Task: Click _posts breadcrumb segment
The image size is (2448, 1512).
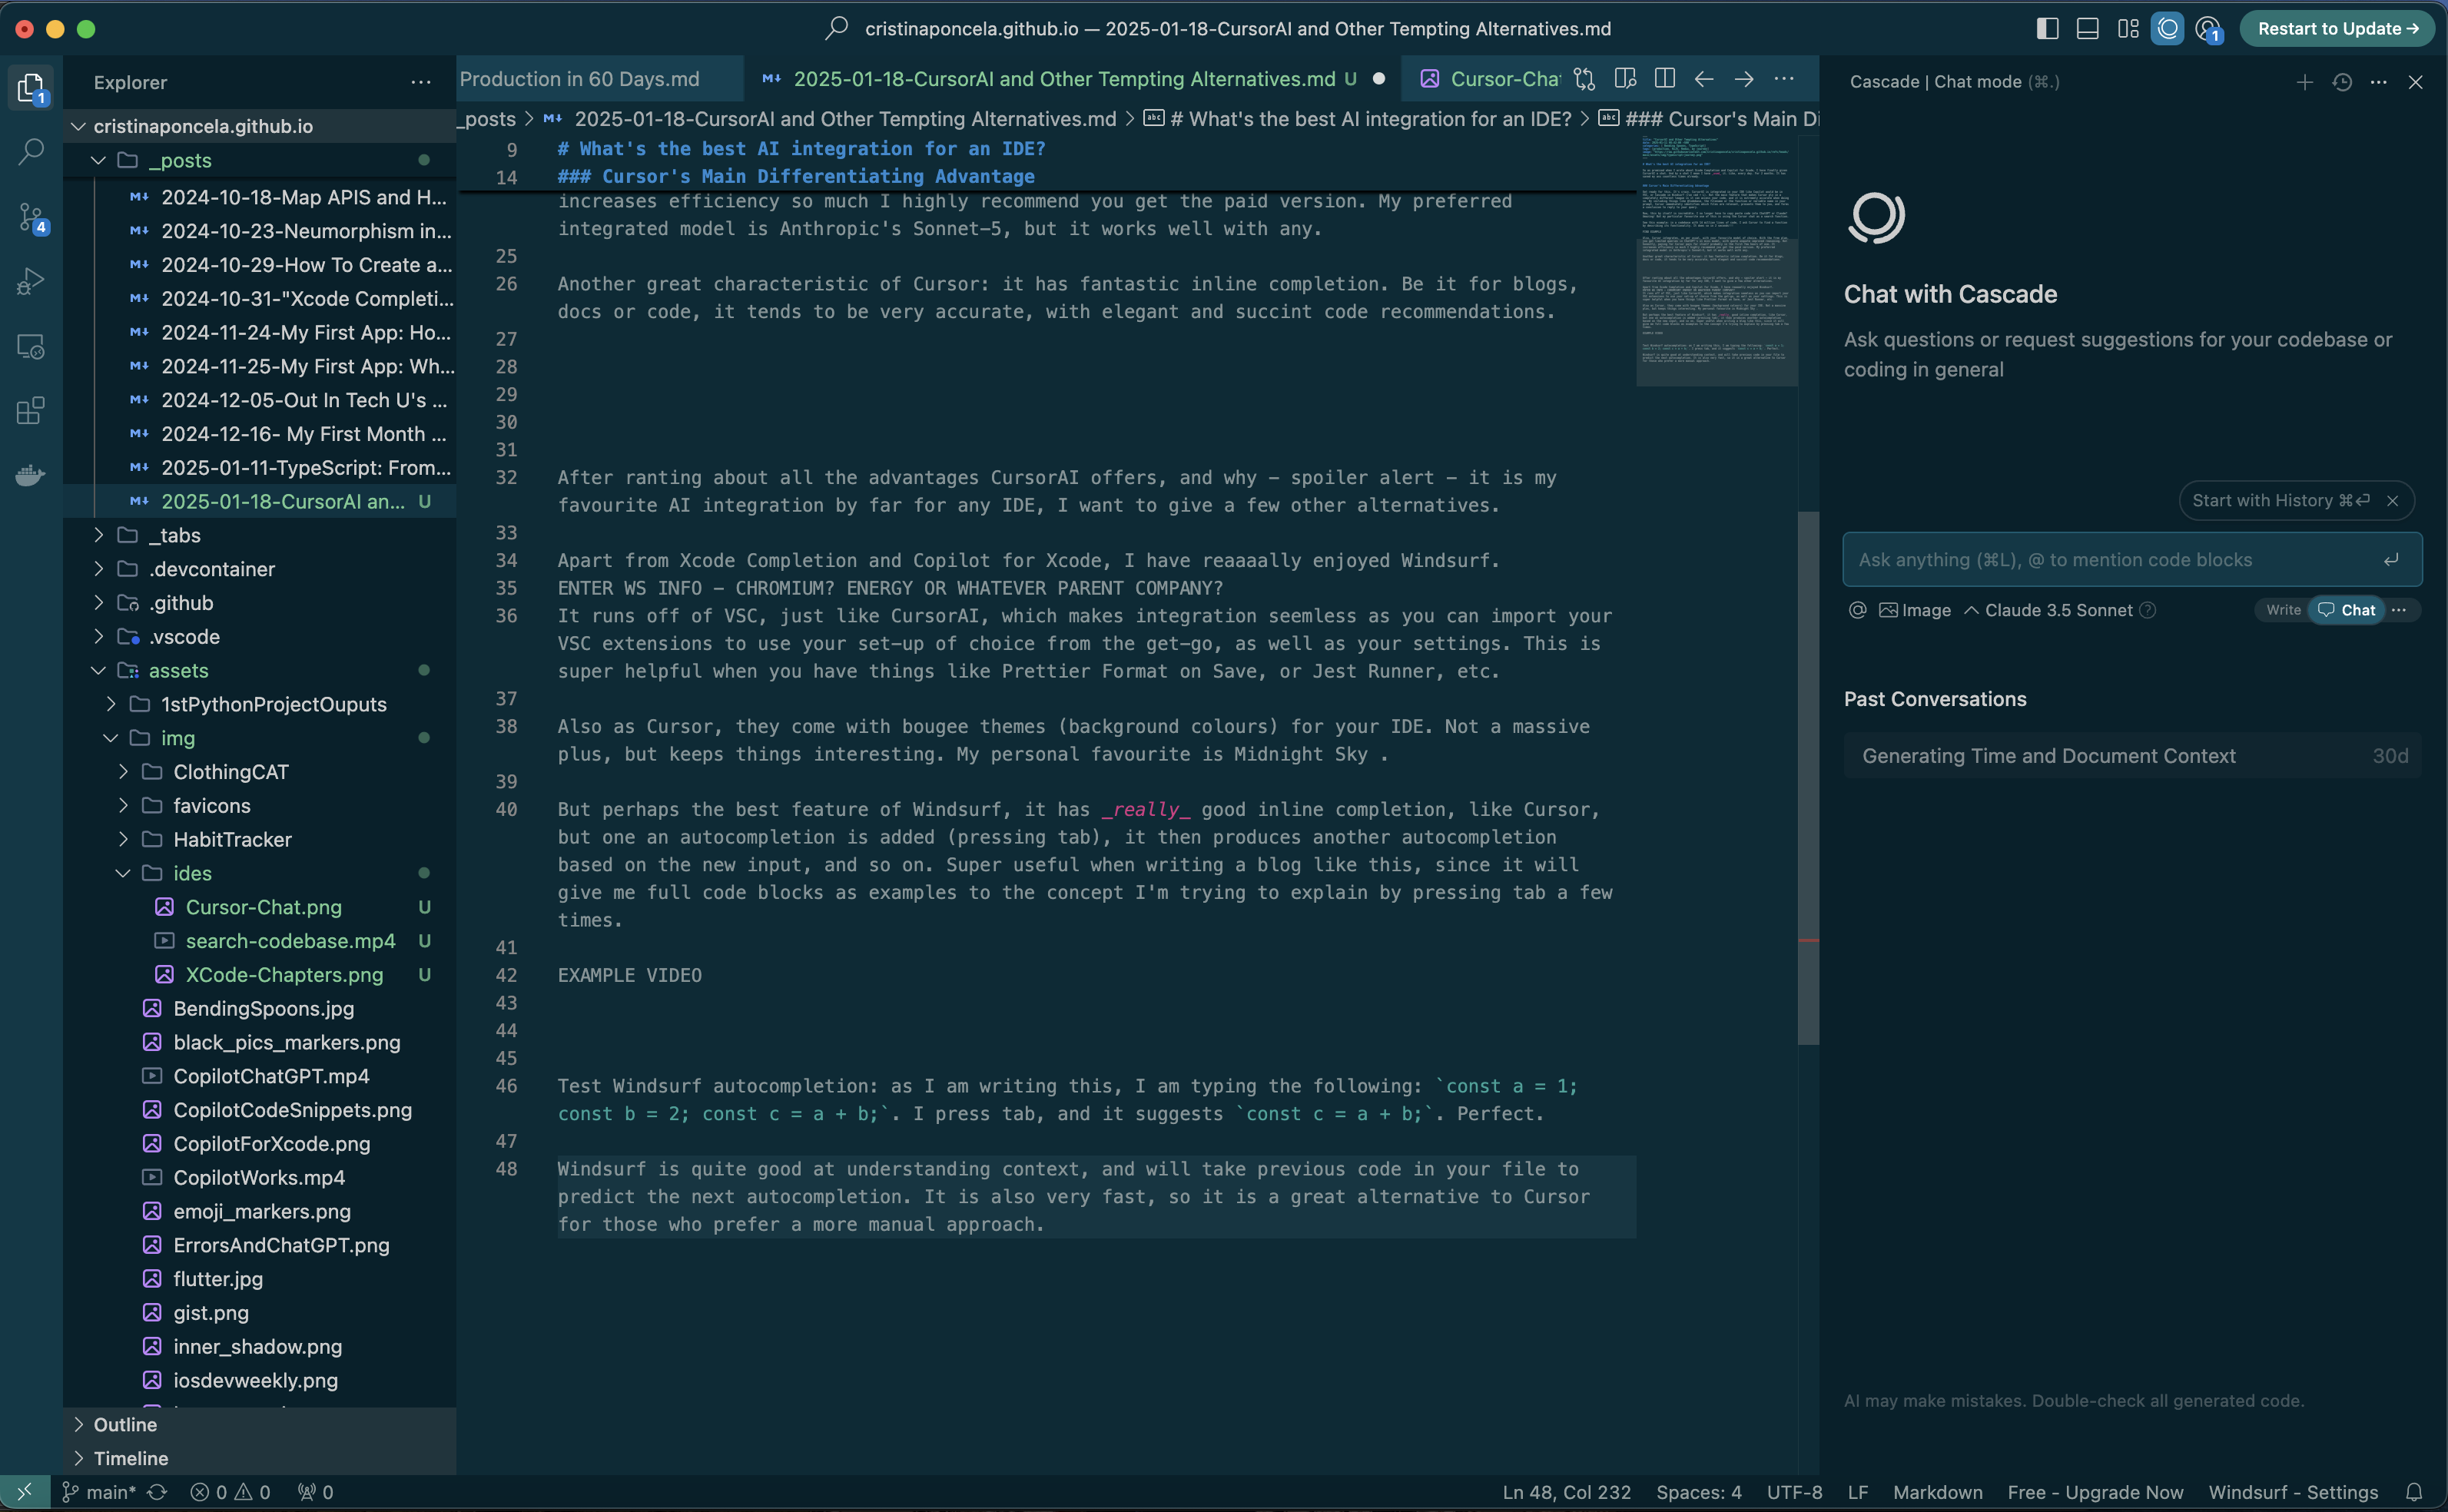Action: tap(487, 119)
